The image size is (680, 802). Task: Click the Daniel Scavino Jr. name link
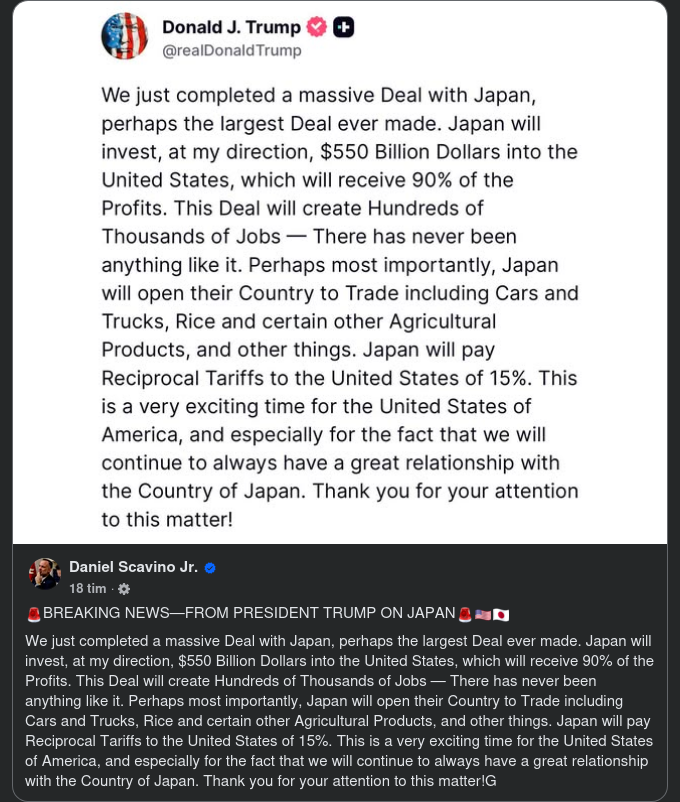(134, 566)
